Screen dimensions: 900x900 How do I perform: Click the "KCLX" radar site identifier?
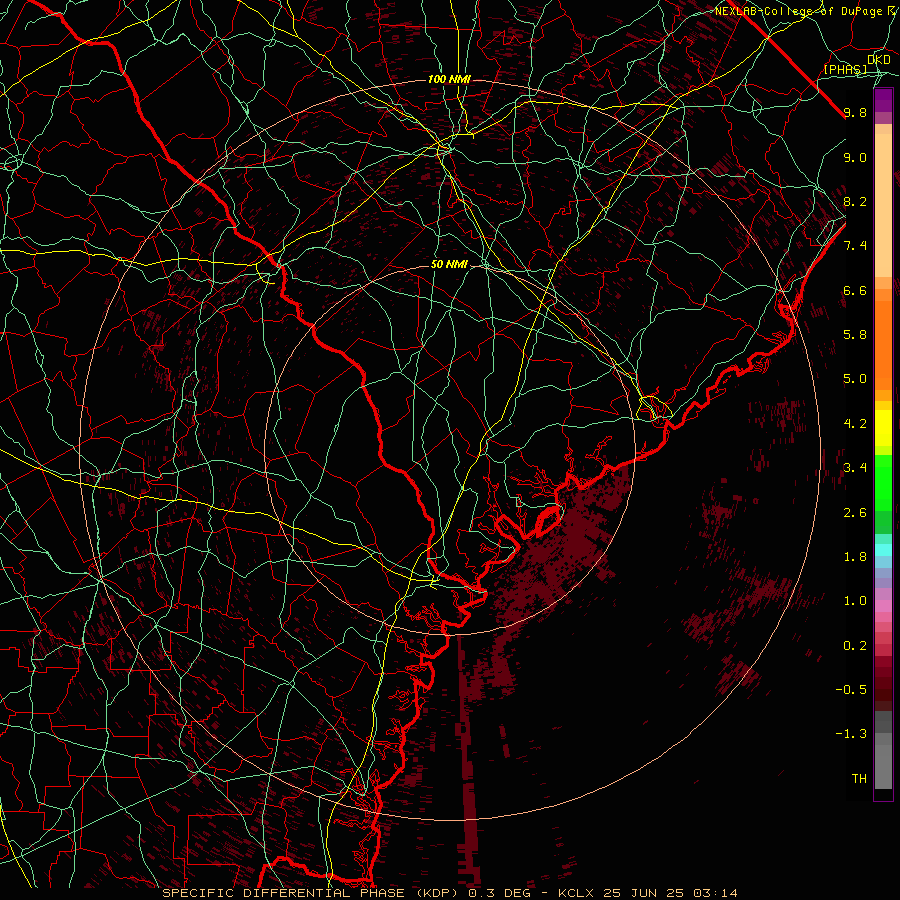coord(576,893)
